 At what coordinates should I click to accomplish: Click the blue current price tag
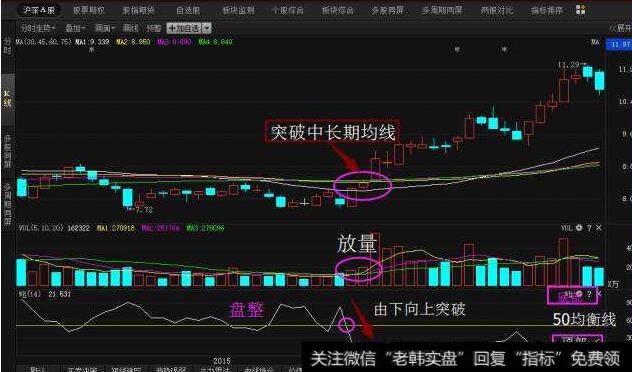(x=619, y=44)
